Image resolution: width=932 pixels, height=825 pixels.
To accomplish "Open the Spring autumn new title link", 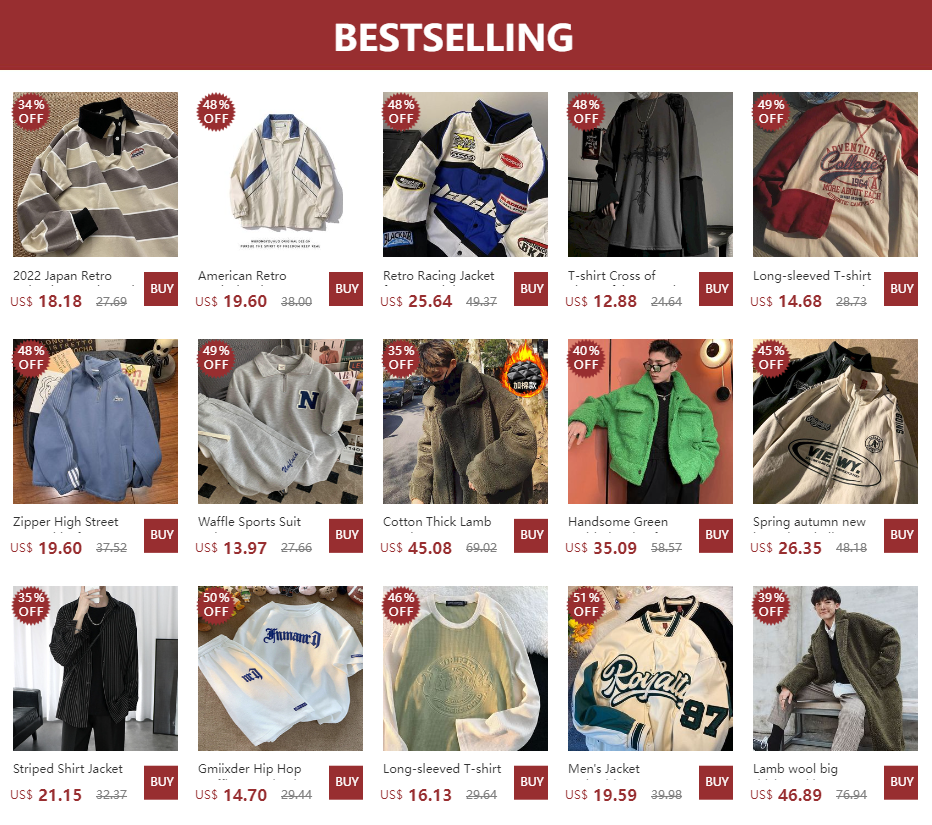I will click(x=809, y=522).
